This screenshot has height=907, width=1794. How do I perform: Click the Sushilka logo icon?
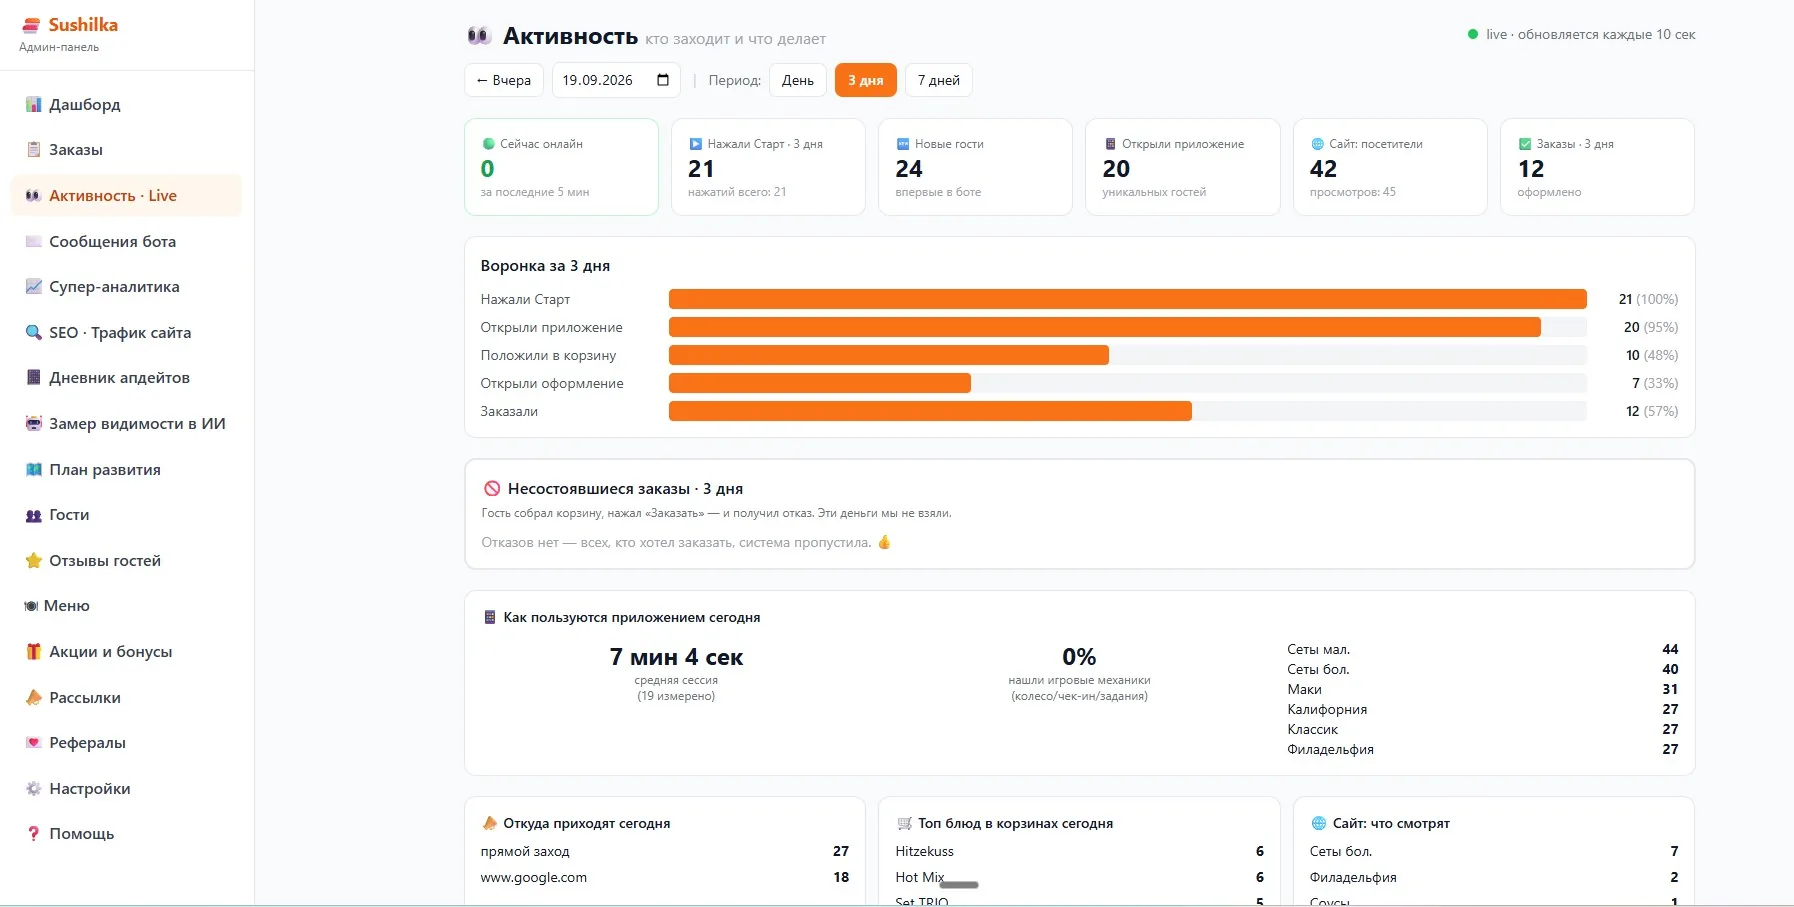pyautogui.click(x=31, y=25)
